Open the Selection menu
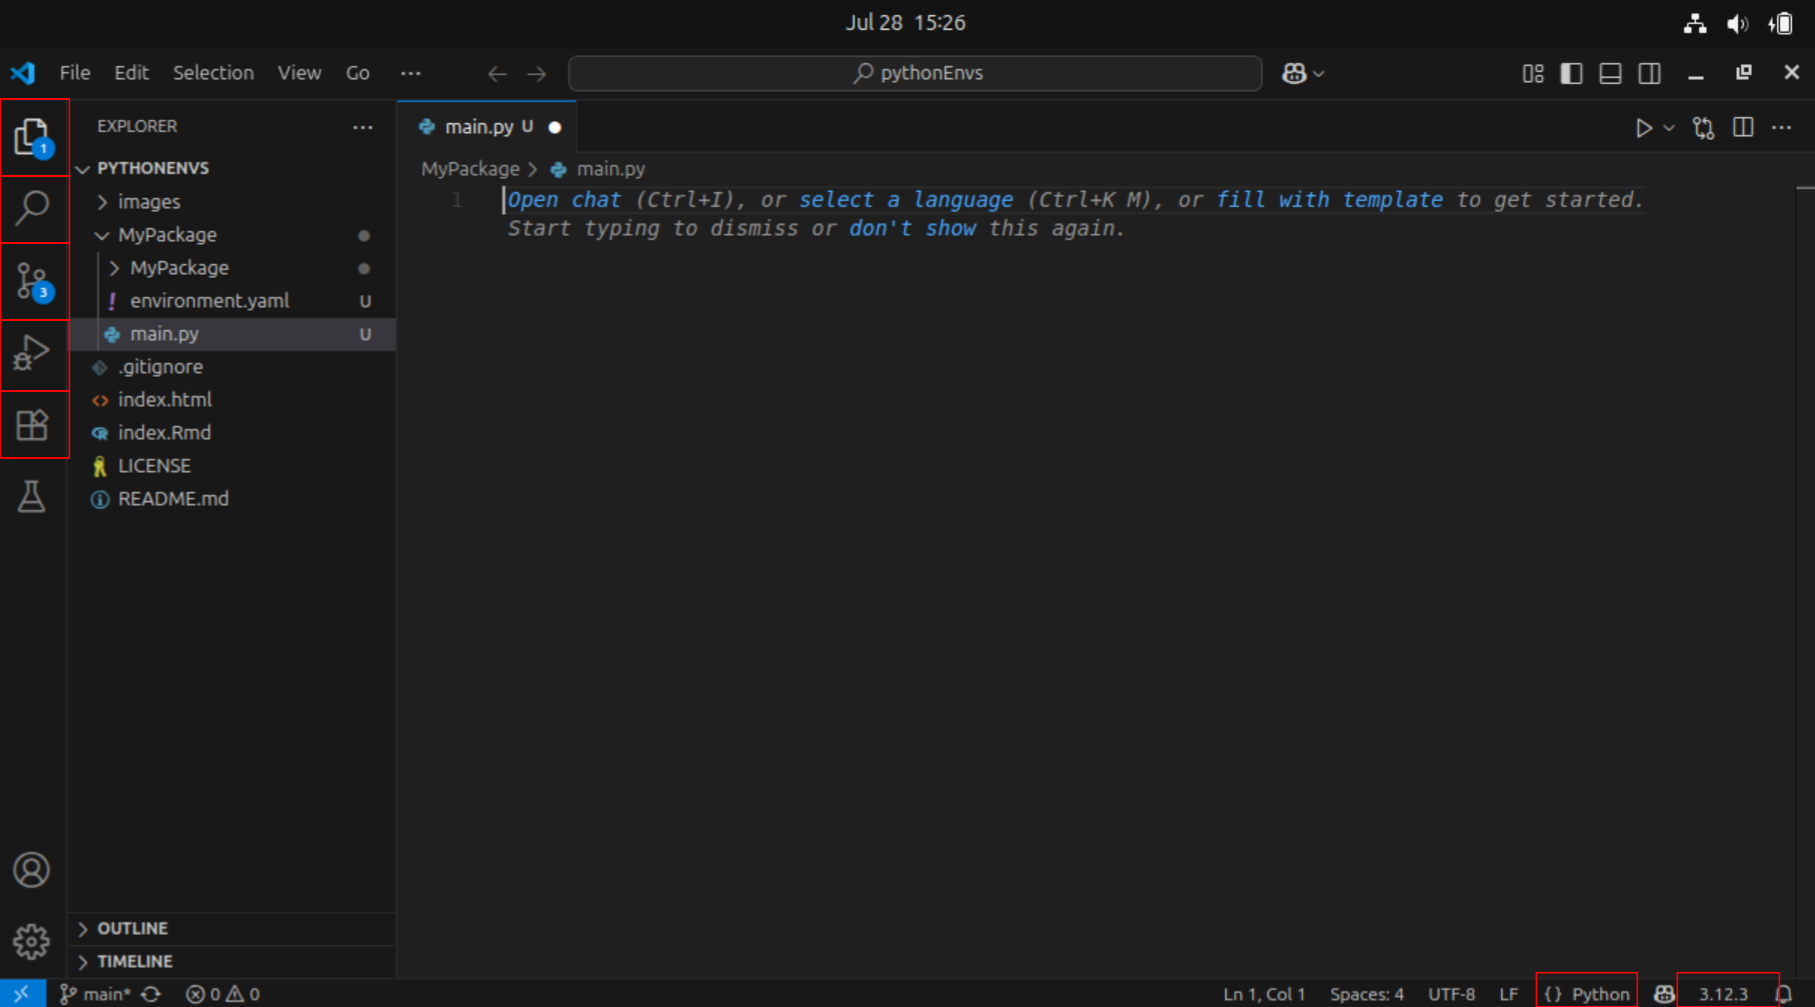Screen dimensions: 1815x1007 213,73
